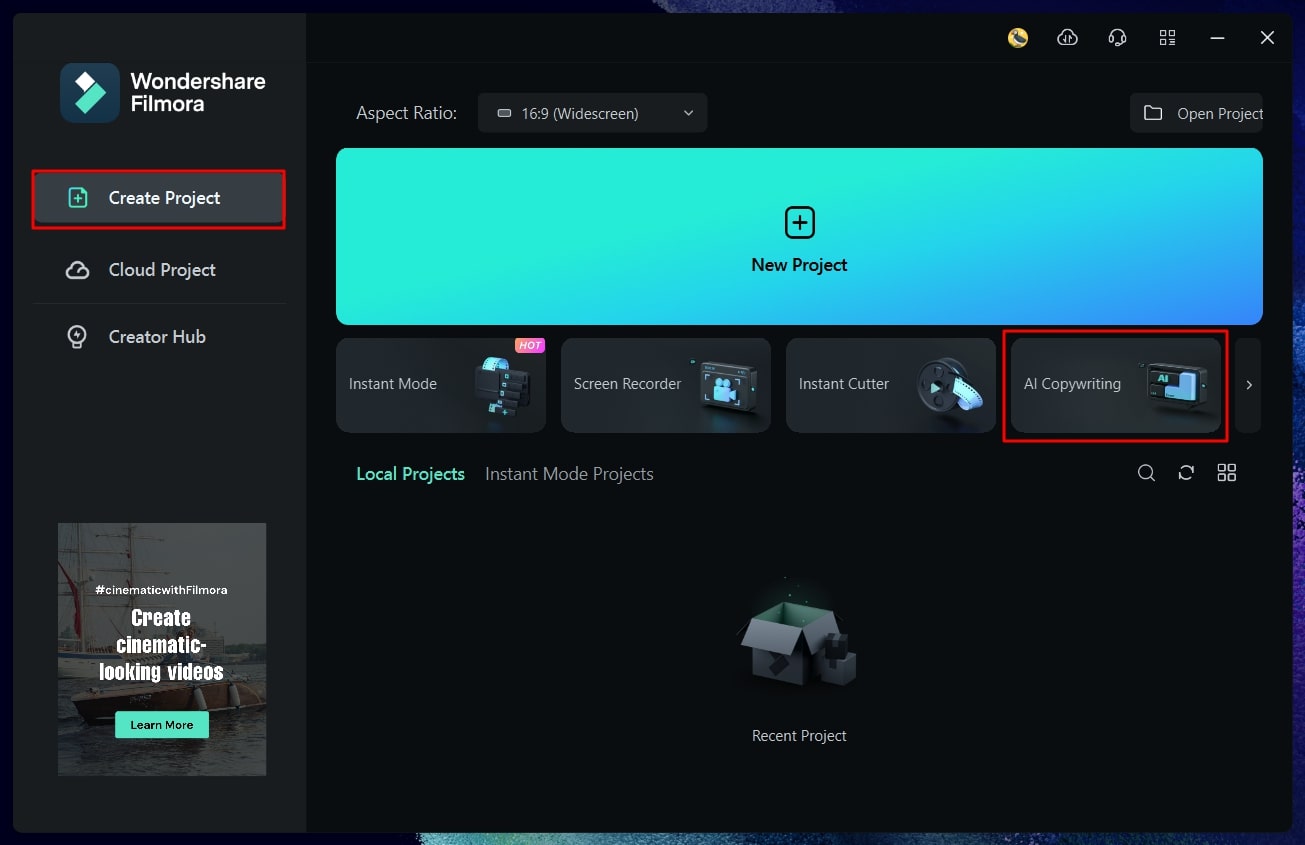Screen dimensions: 1305x845
Task: Launch the Screen Recorder tool
Action: [x=666, y=385]
